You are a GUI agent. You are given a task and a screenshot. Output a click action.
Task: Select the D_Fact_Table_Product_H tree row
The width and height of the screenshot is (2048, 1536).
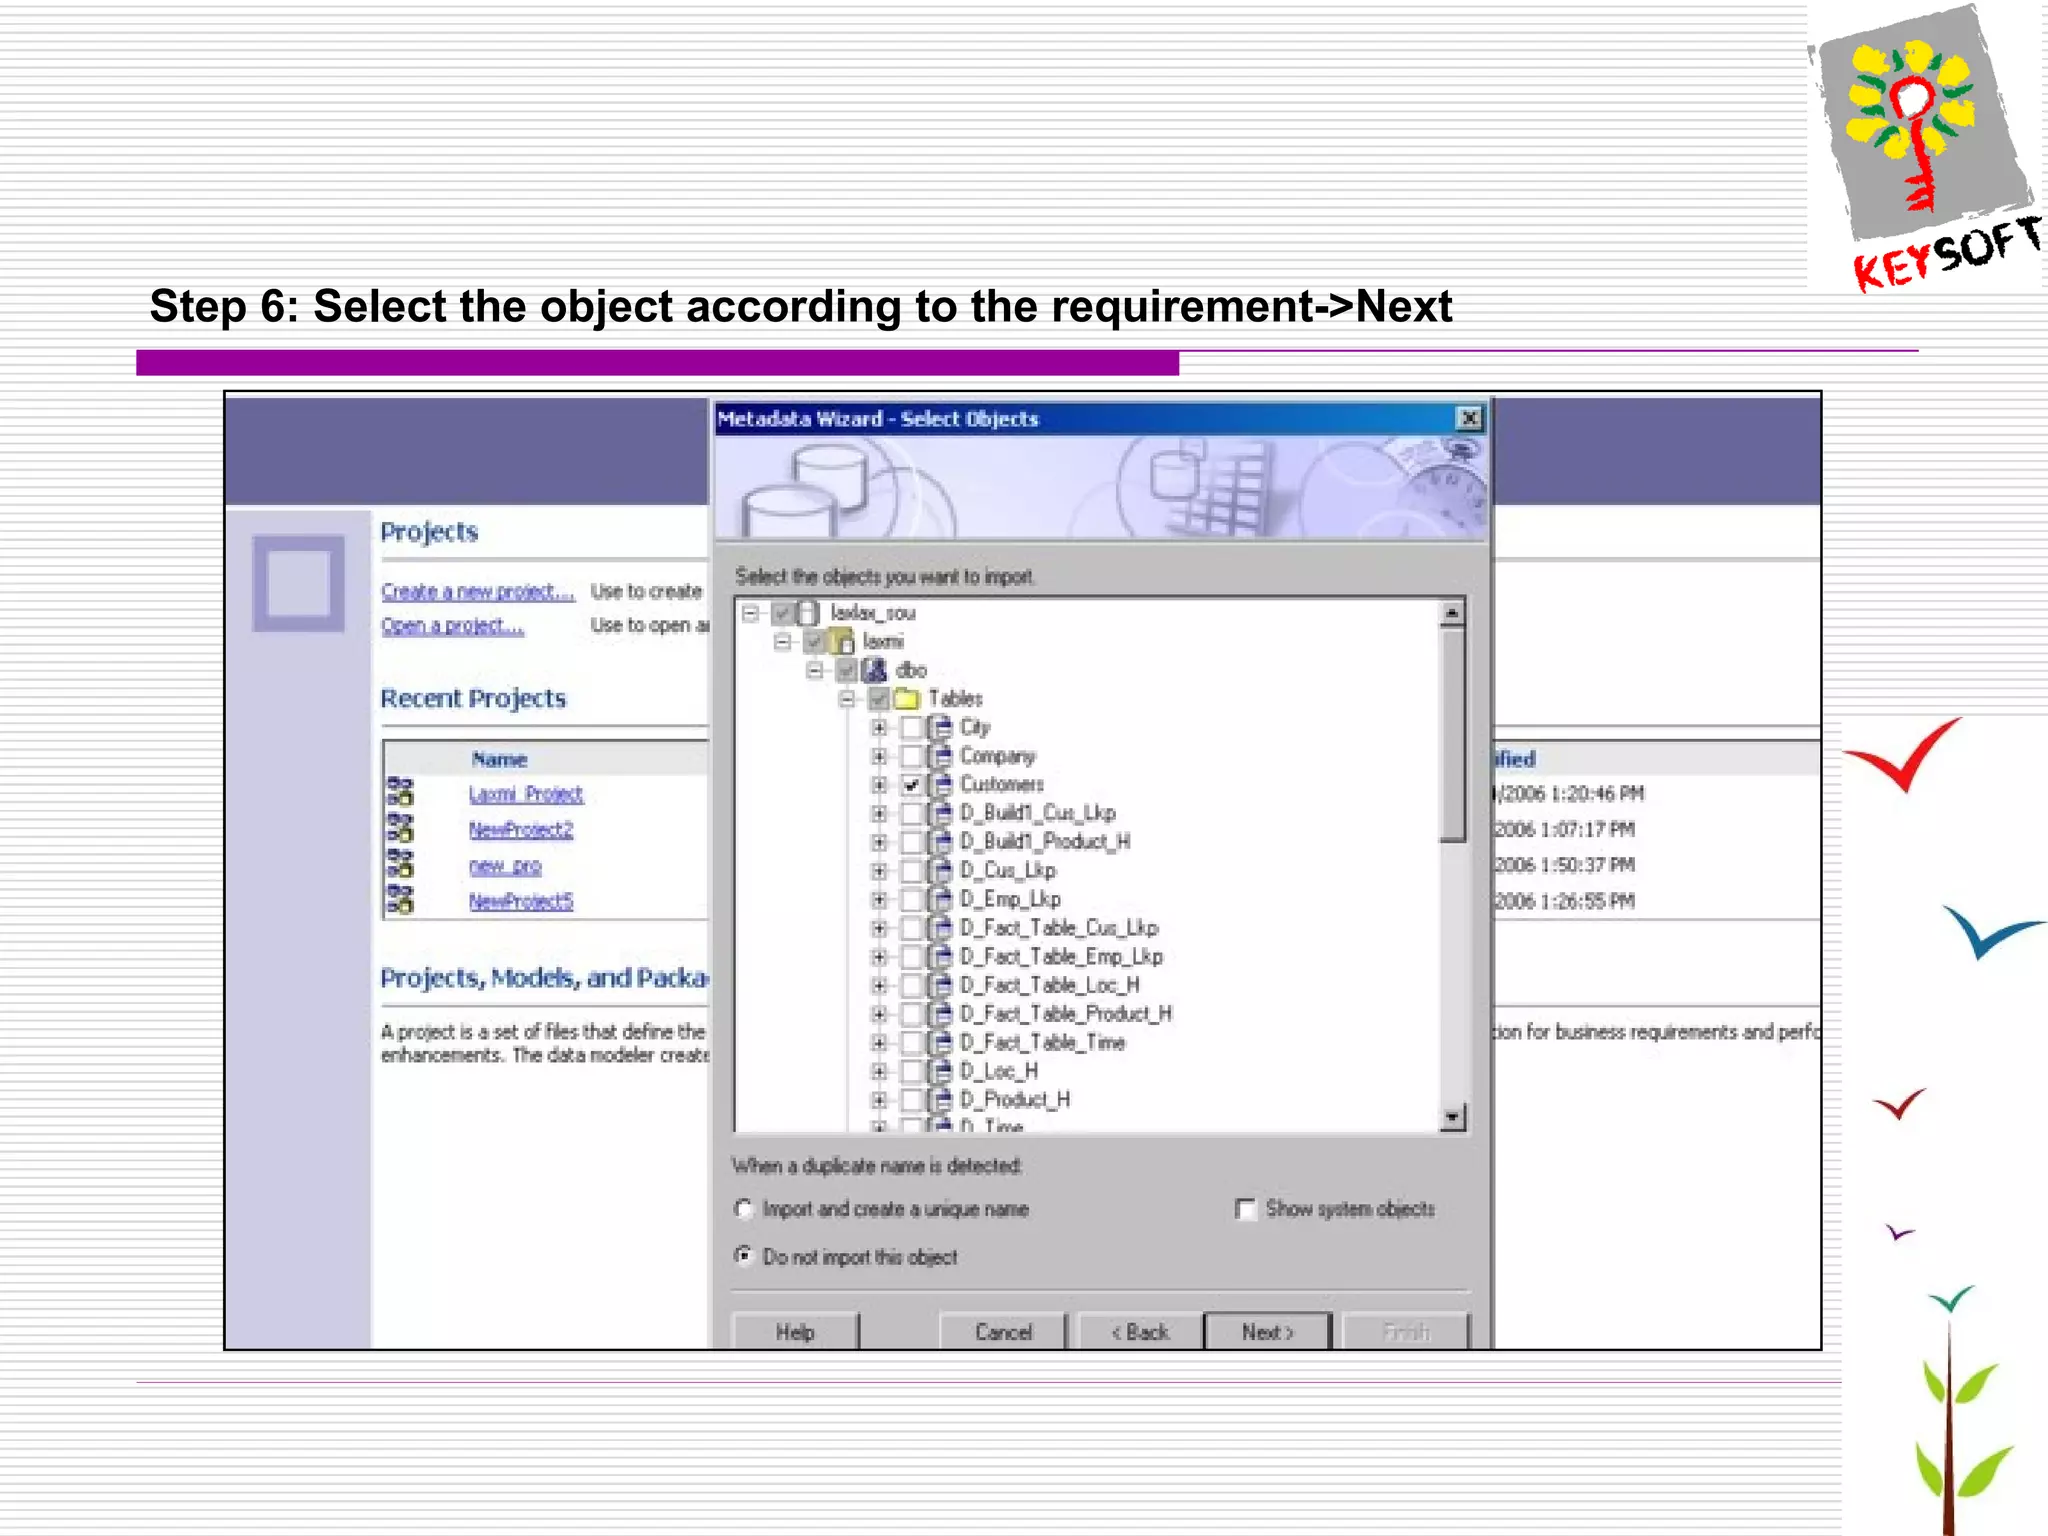coord(1065,1014)
